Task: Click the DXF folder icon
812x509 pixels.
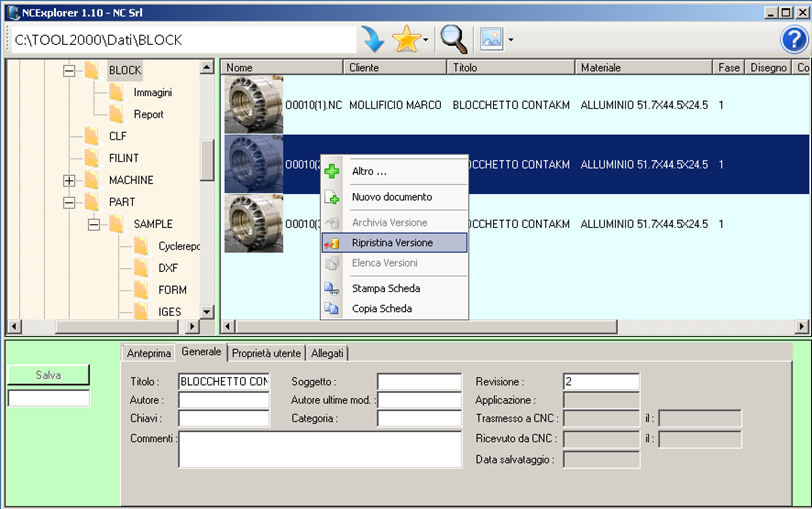Action: (142, 268)
